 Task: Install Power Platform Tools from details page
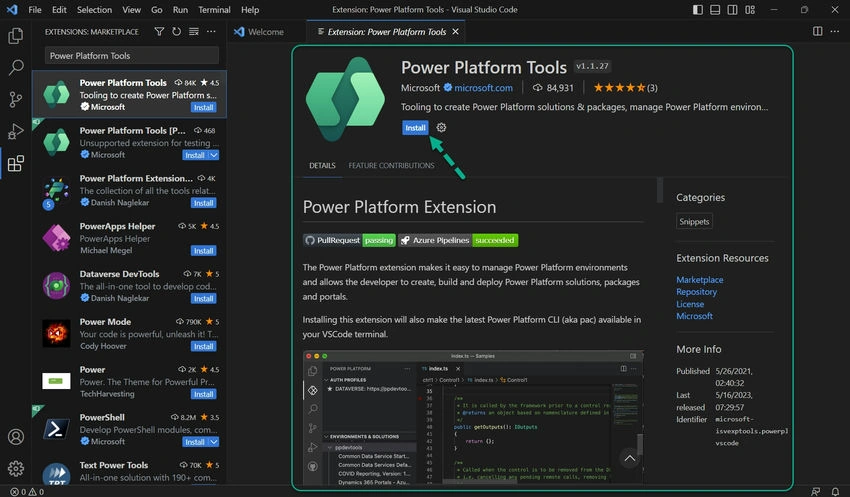click(x=415, y=128)
